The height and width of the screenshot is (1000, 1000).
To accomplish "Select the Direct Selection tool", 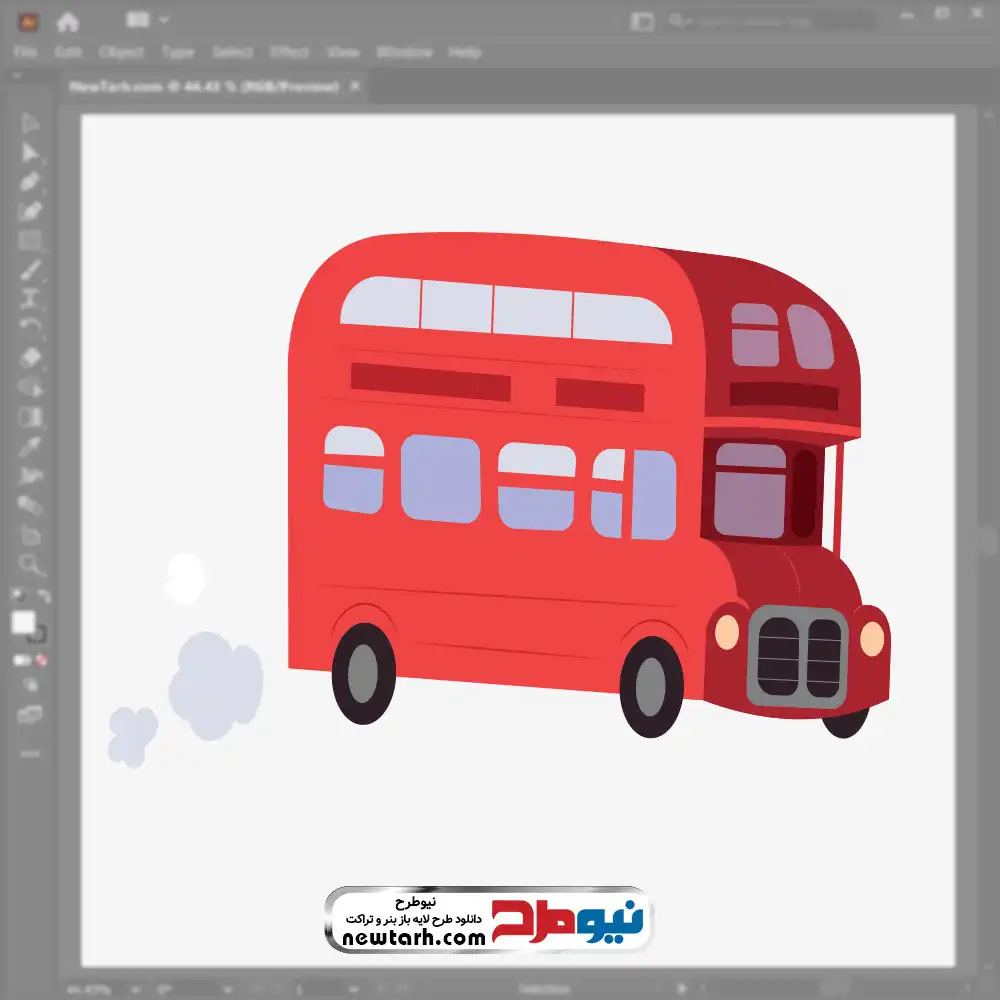I will pyautogui.click(x=30, y=153).
